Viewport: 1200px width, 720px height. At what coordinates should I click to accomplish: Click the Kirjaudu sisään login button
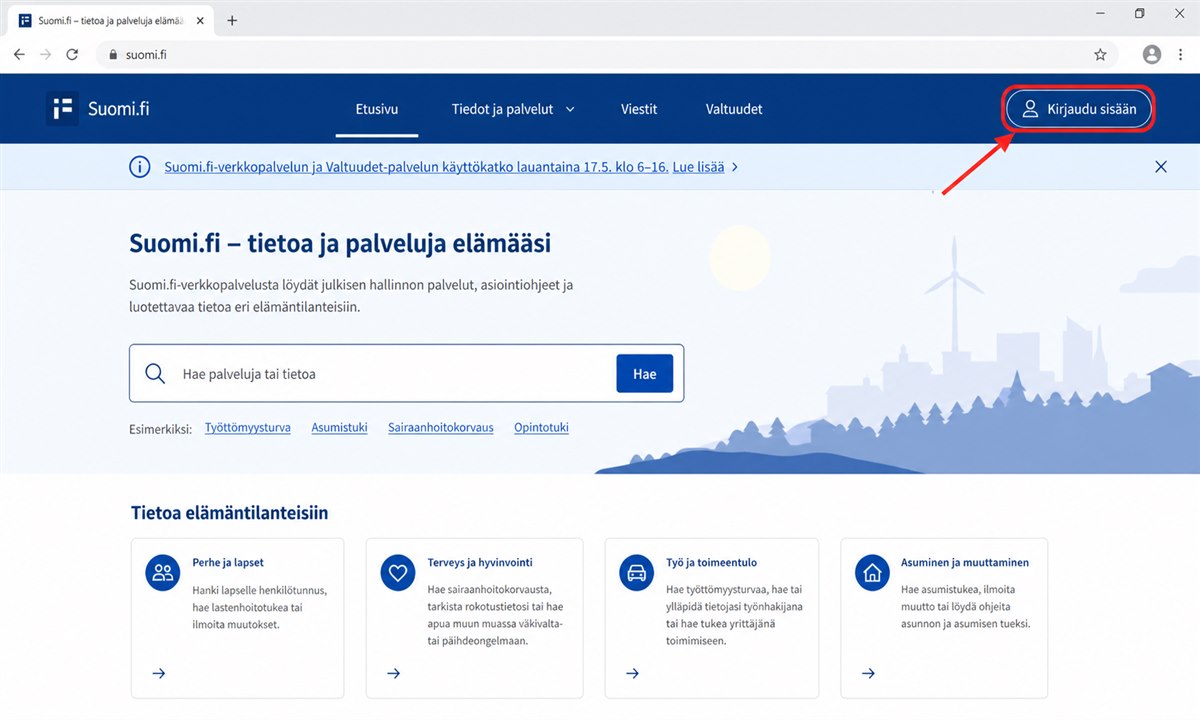pos(1079,109)
